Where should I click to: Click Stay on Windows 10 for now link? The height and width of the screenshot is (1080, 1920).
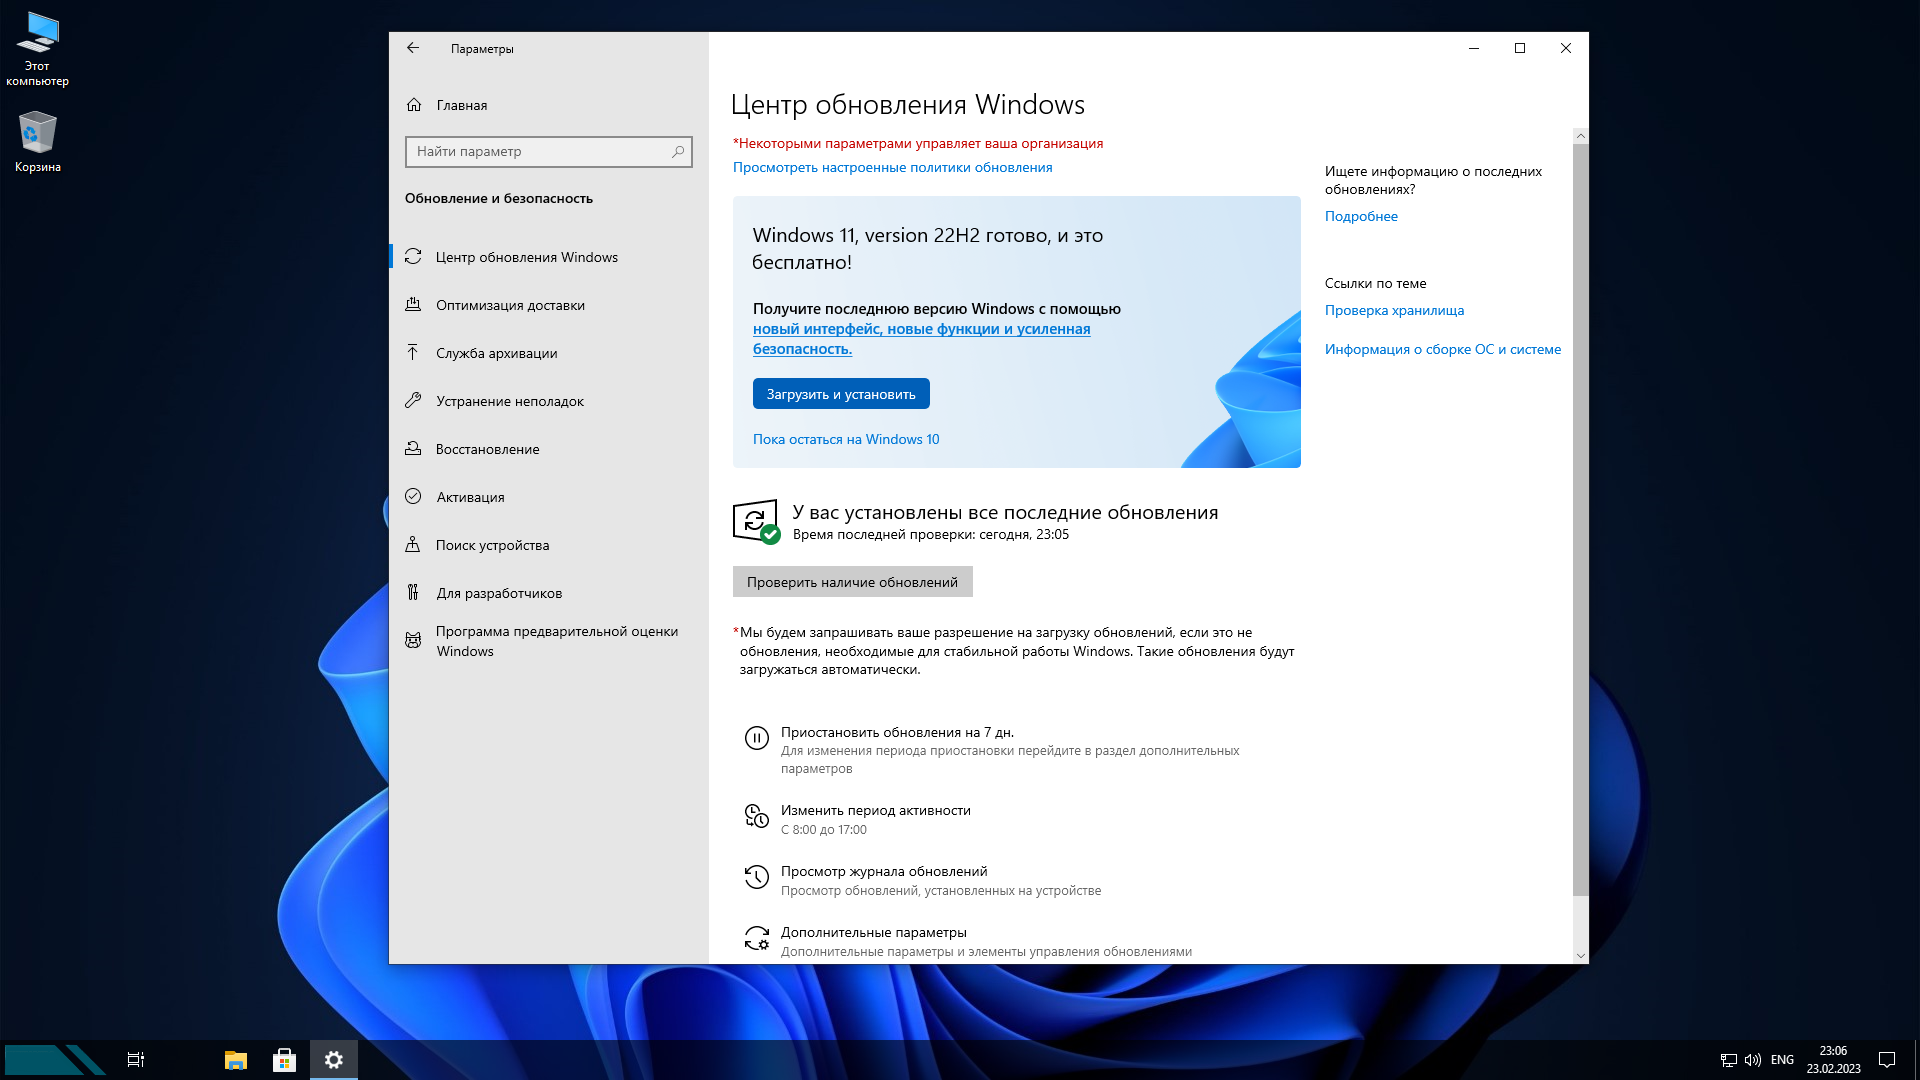(x=846, y=439)
